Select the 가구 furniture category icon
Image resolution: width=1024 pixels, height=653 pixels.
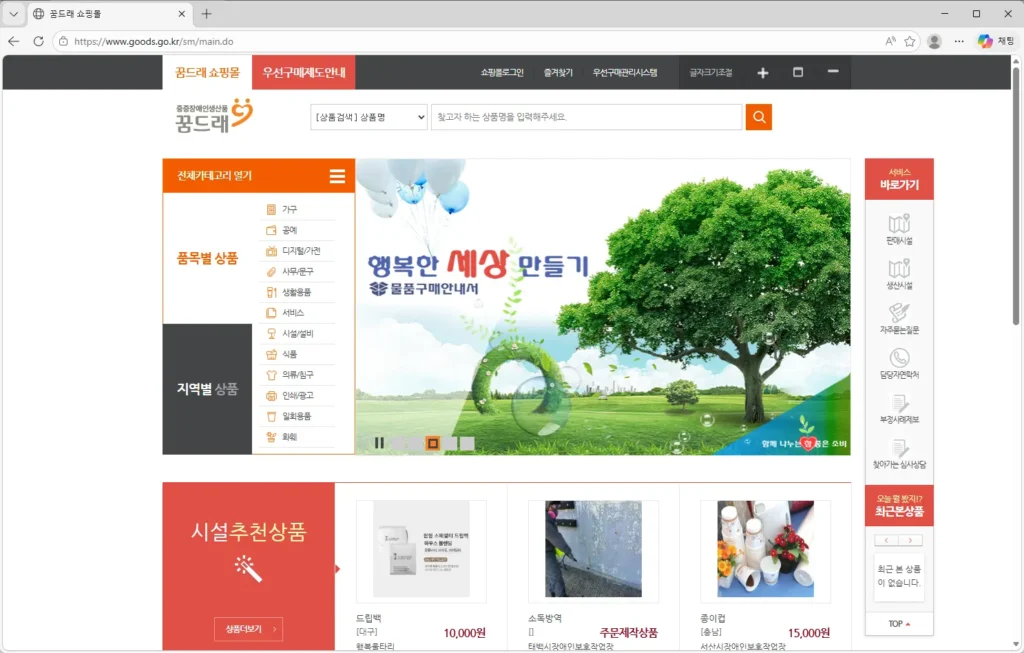[x=270, y=209]
